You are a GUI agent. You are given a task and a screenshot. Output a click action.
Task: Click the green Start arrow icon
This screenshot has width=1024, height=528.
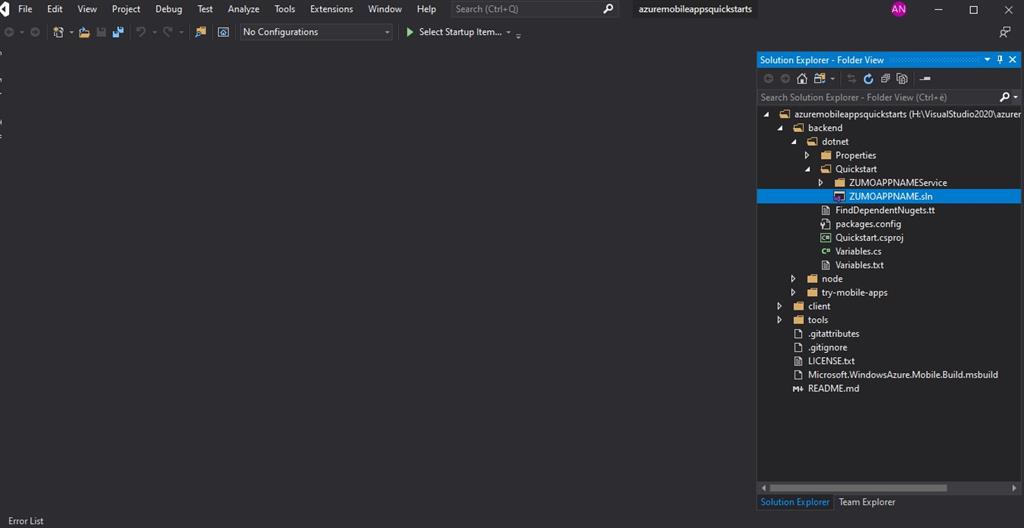click(410, 32)
